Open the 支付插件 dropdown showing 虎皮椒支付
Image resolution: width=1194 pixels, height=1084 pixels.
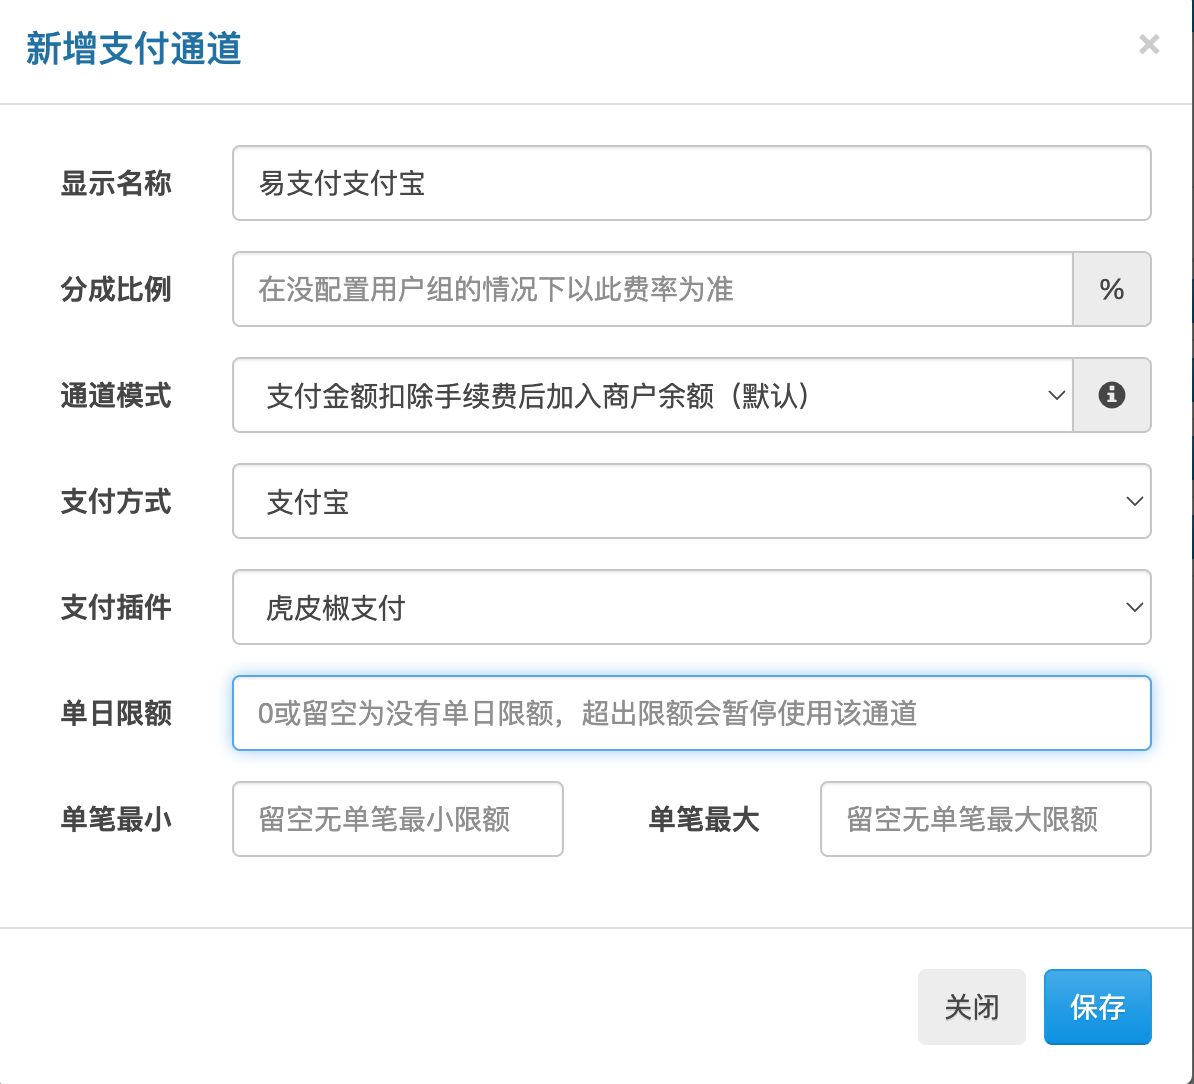(691, 607)
